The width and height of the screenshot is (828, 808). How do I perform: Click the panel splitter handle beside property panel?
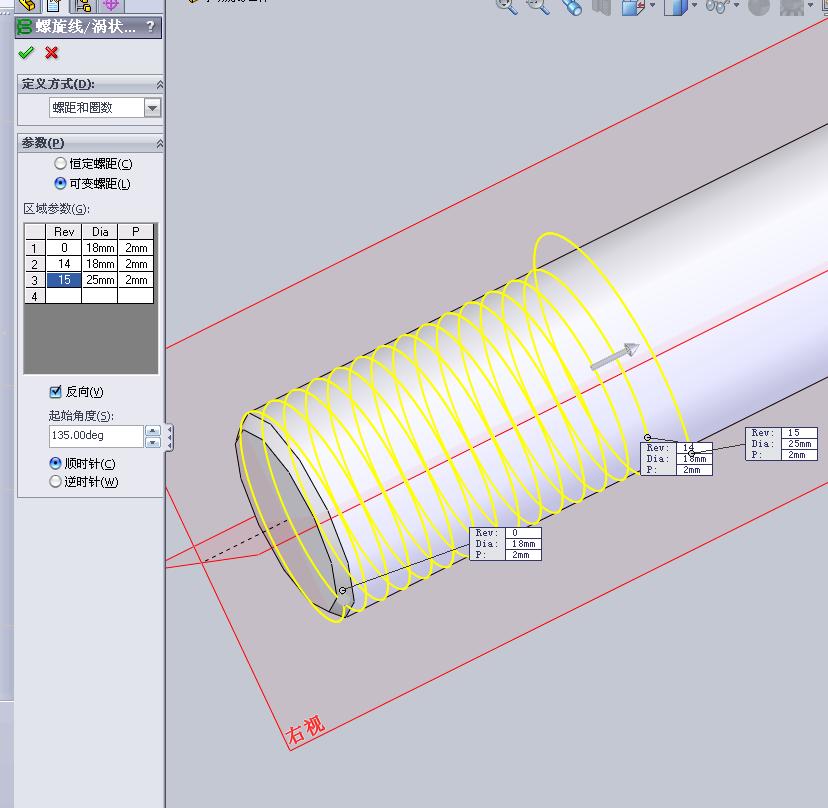click(169, 437)
